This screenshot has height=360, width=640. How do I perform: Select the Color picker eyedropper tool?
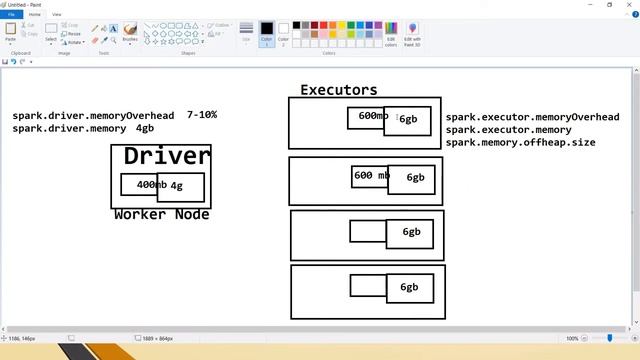(x=104, y=40)
